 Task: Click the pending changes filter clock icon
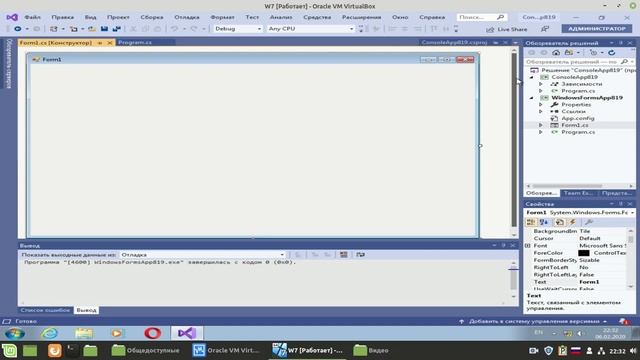click(593, 52)
